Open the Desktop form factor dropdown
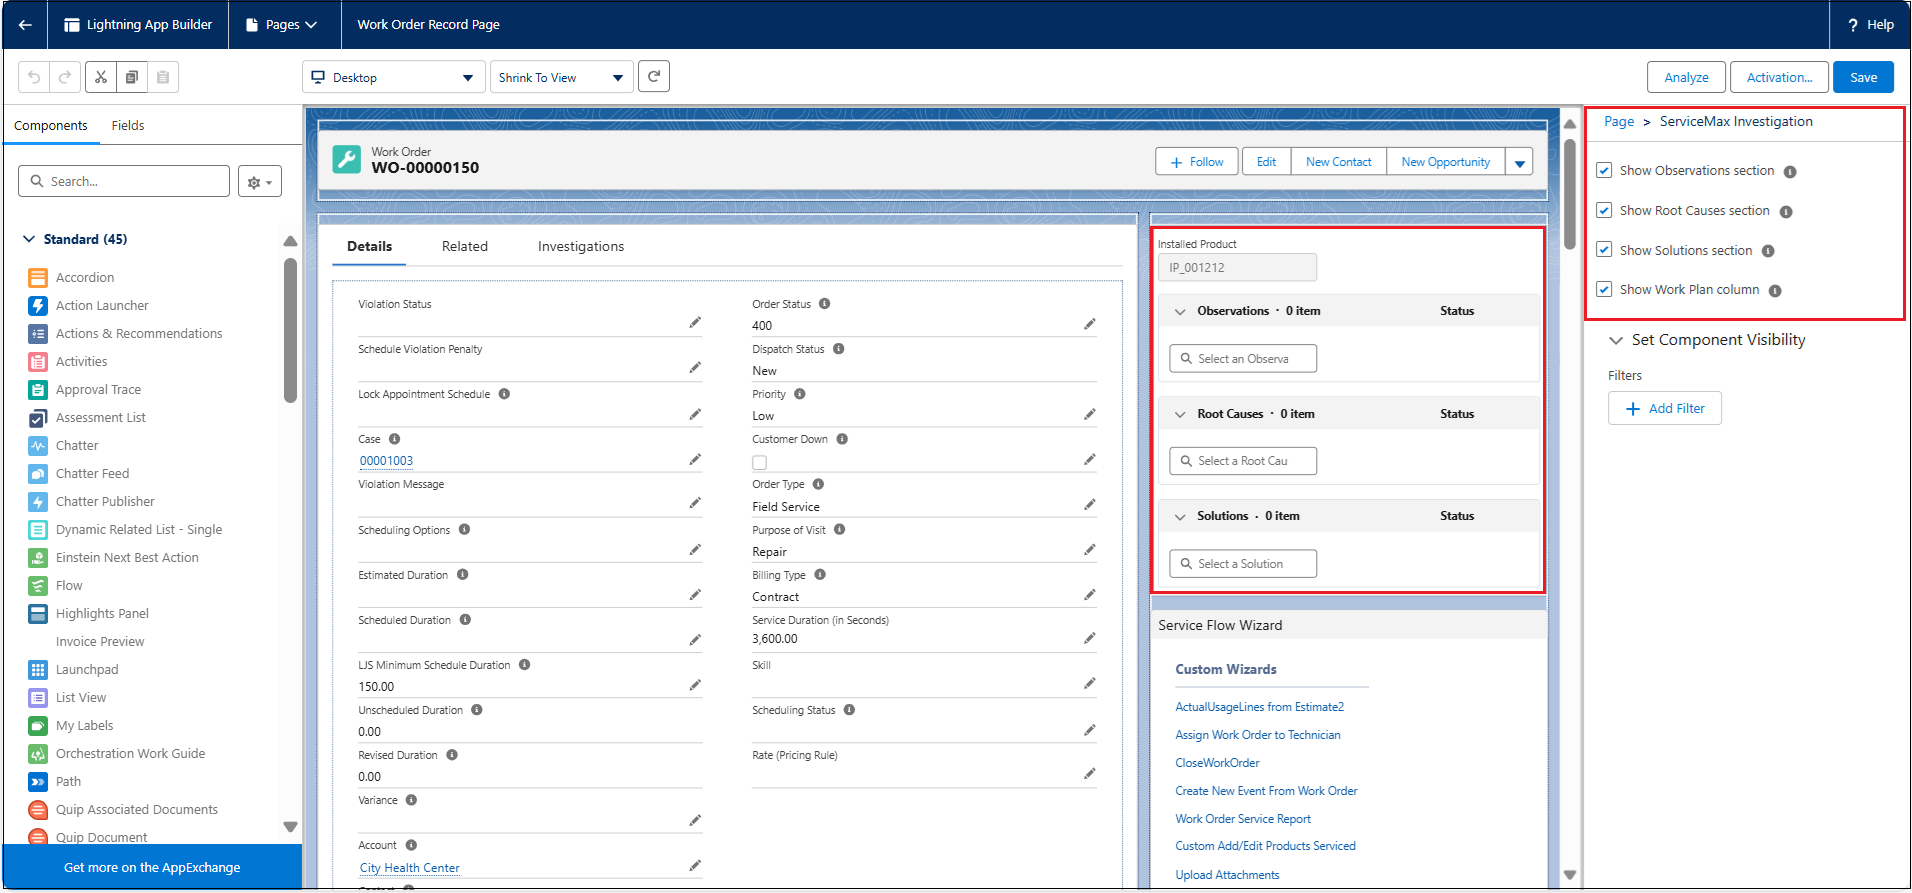This screenshot has height=893, width=1912. [394, 77]
